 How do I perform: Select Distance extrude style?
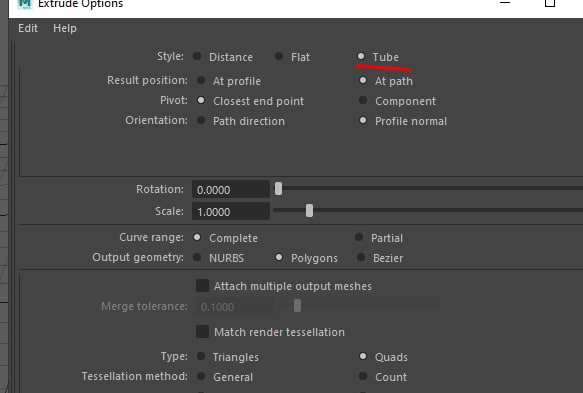click(x=197, y=57)
